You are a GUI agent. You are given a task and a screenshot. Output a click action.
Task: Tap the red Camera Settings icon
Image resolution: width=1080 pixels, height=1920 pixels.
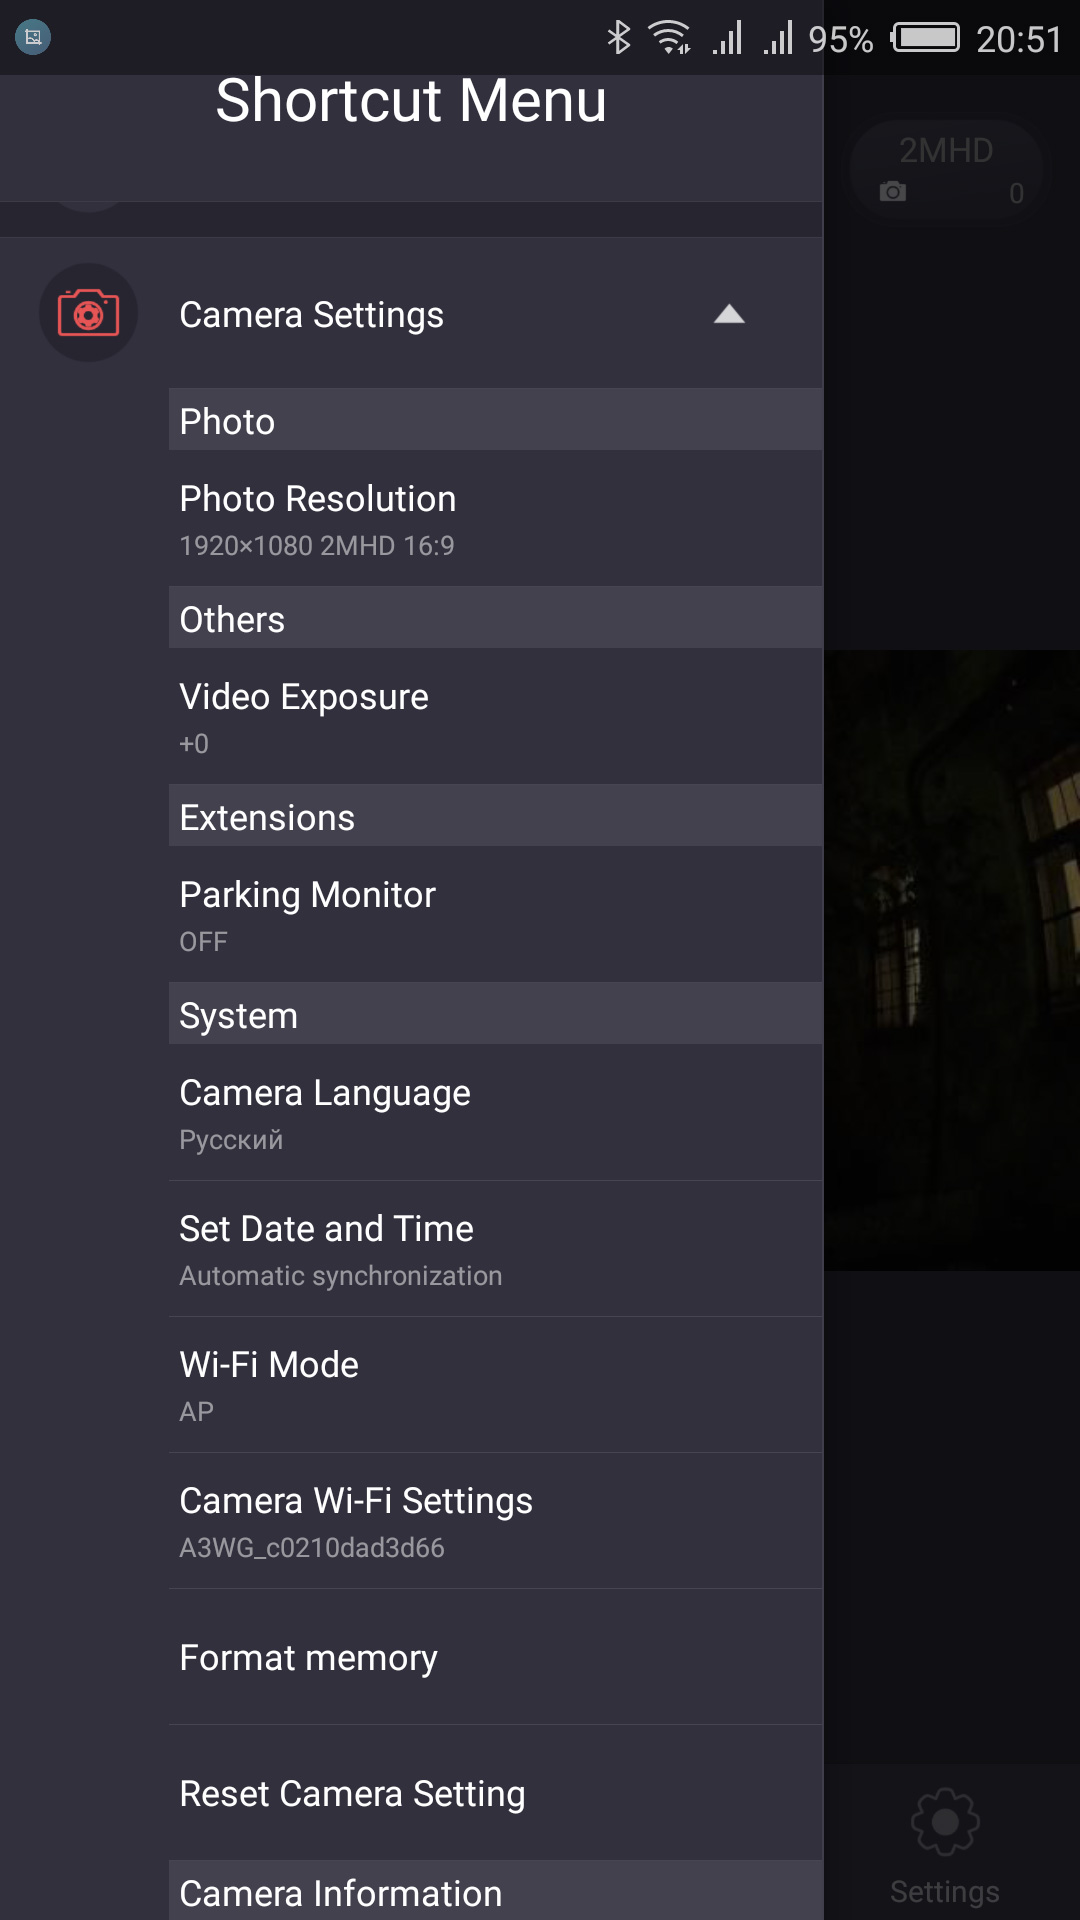[88, 313]
